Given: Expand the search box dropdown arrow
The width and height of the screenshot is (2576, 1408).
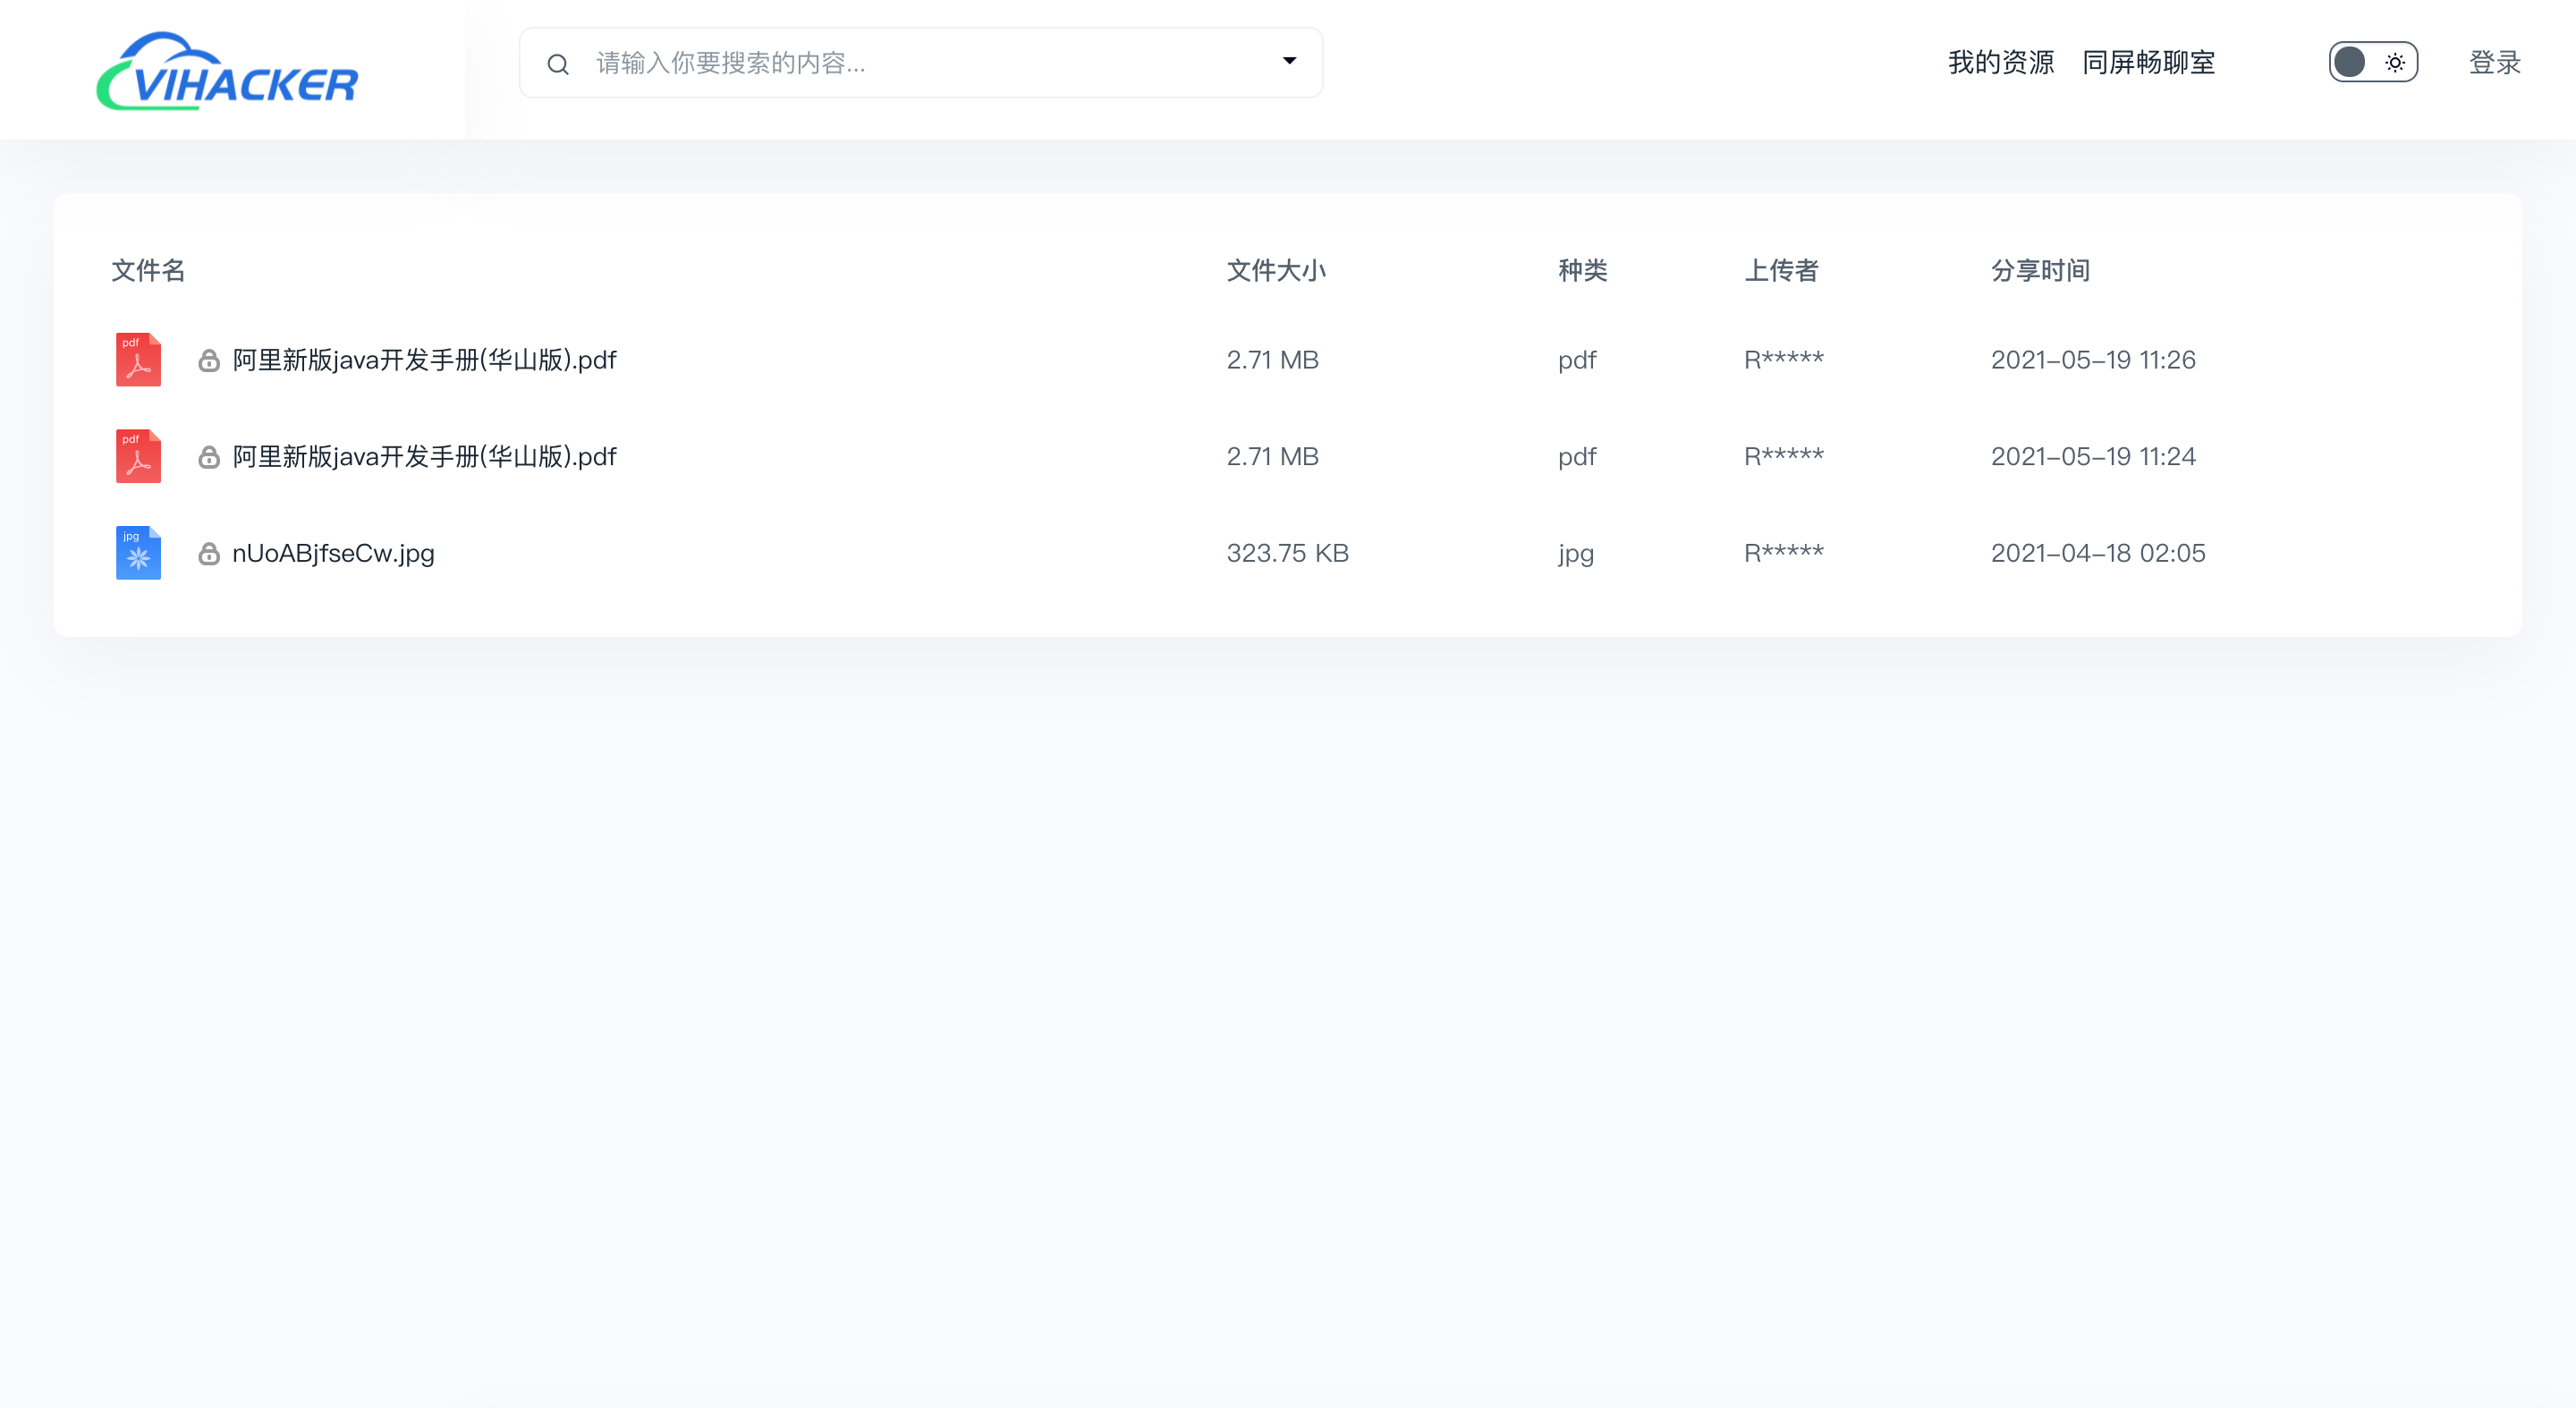Looking at the screenshot, I should point(1289,61).
